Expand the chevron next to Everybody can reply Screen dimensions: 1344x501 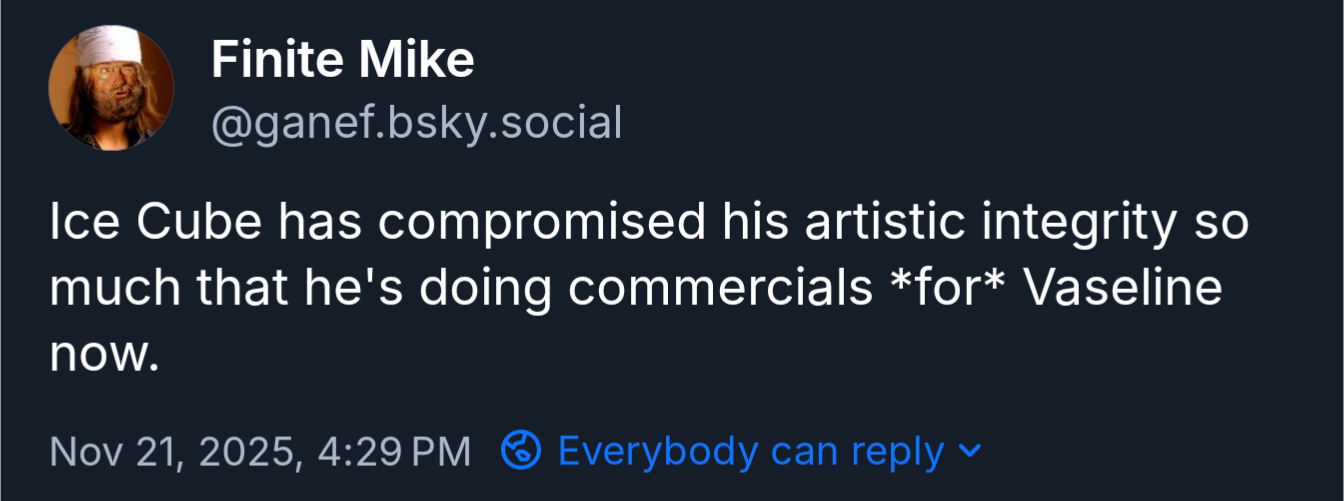(x=968, y=451)
